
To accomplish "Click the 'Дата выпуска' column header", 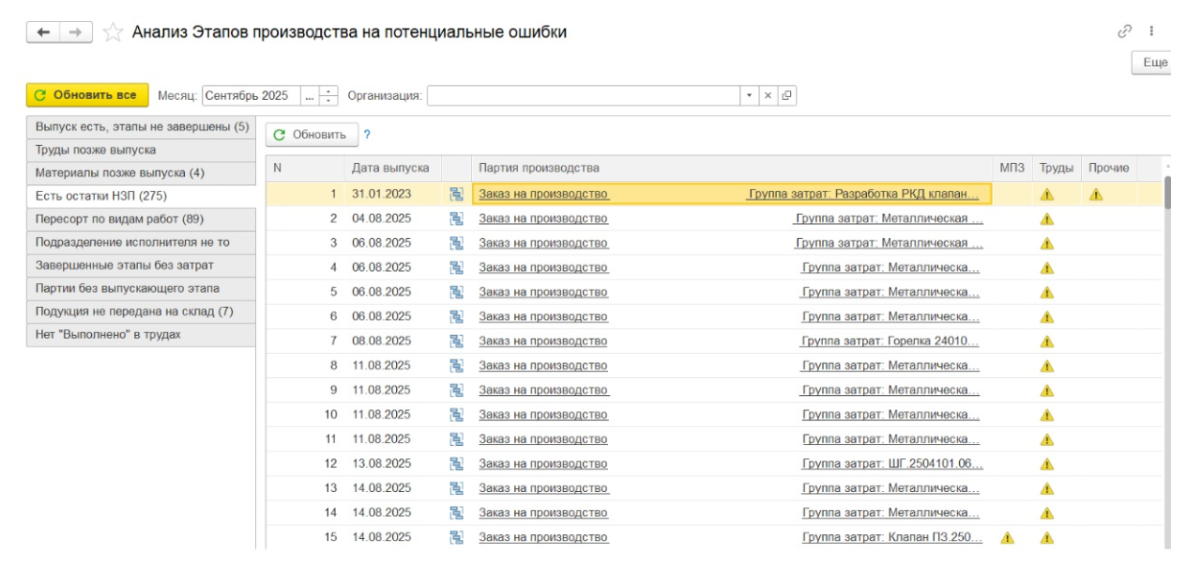I will coord(391,168).
